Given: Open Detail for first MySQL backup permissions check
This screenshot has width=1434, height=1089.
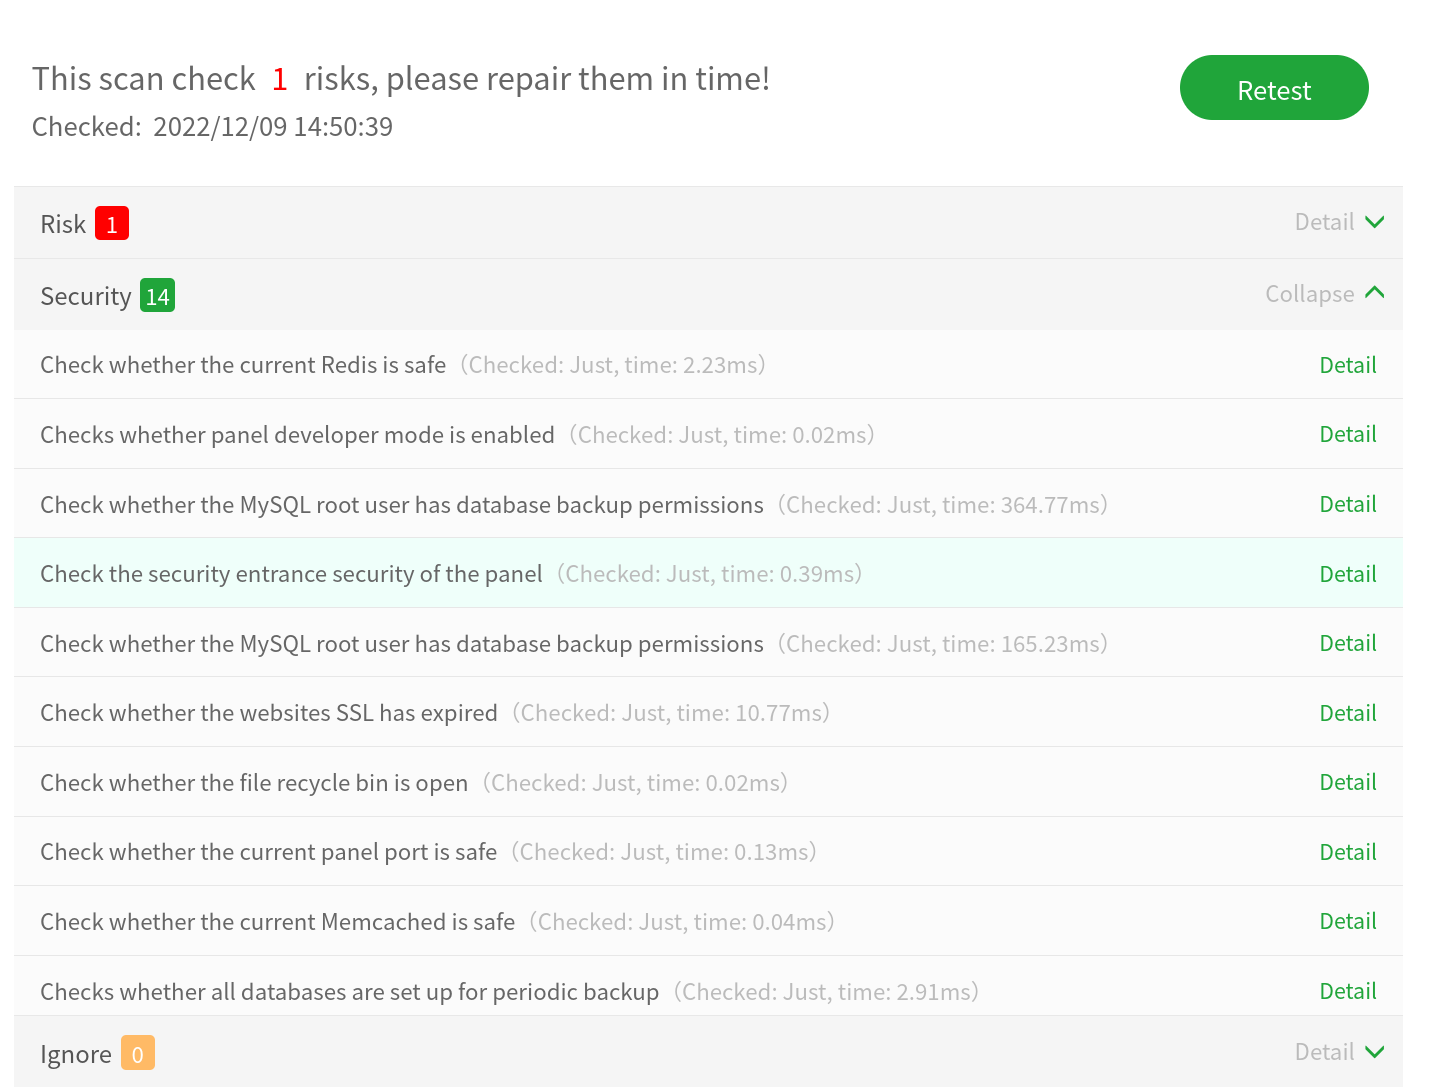Looking at the screenshot, I should coord(1348,503).
